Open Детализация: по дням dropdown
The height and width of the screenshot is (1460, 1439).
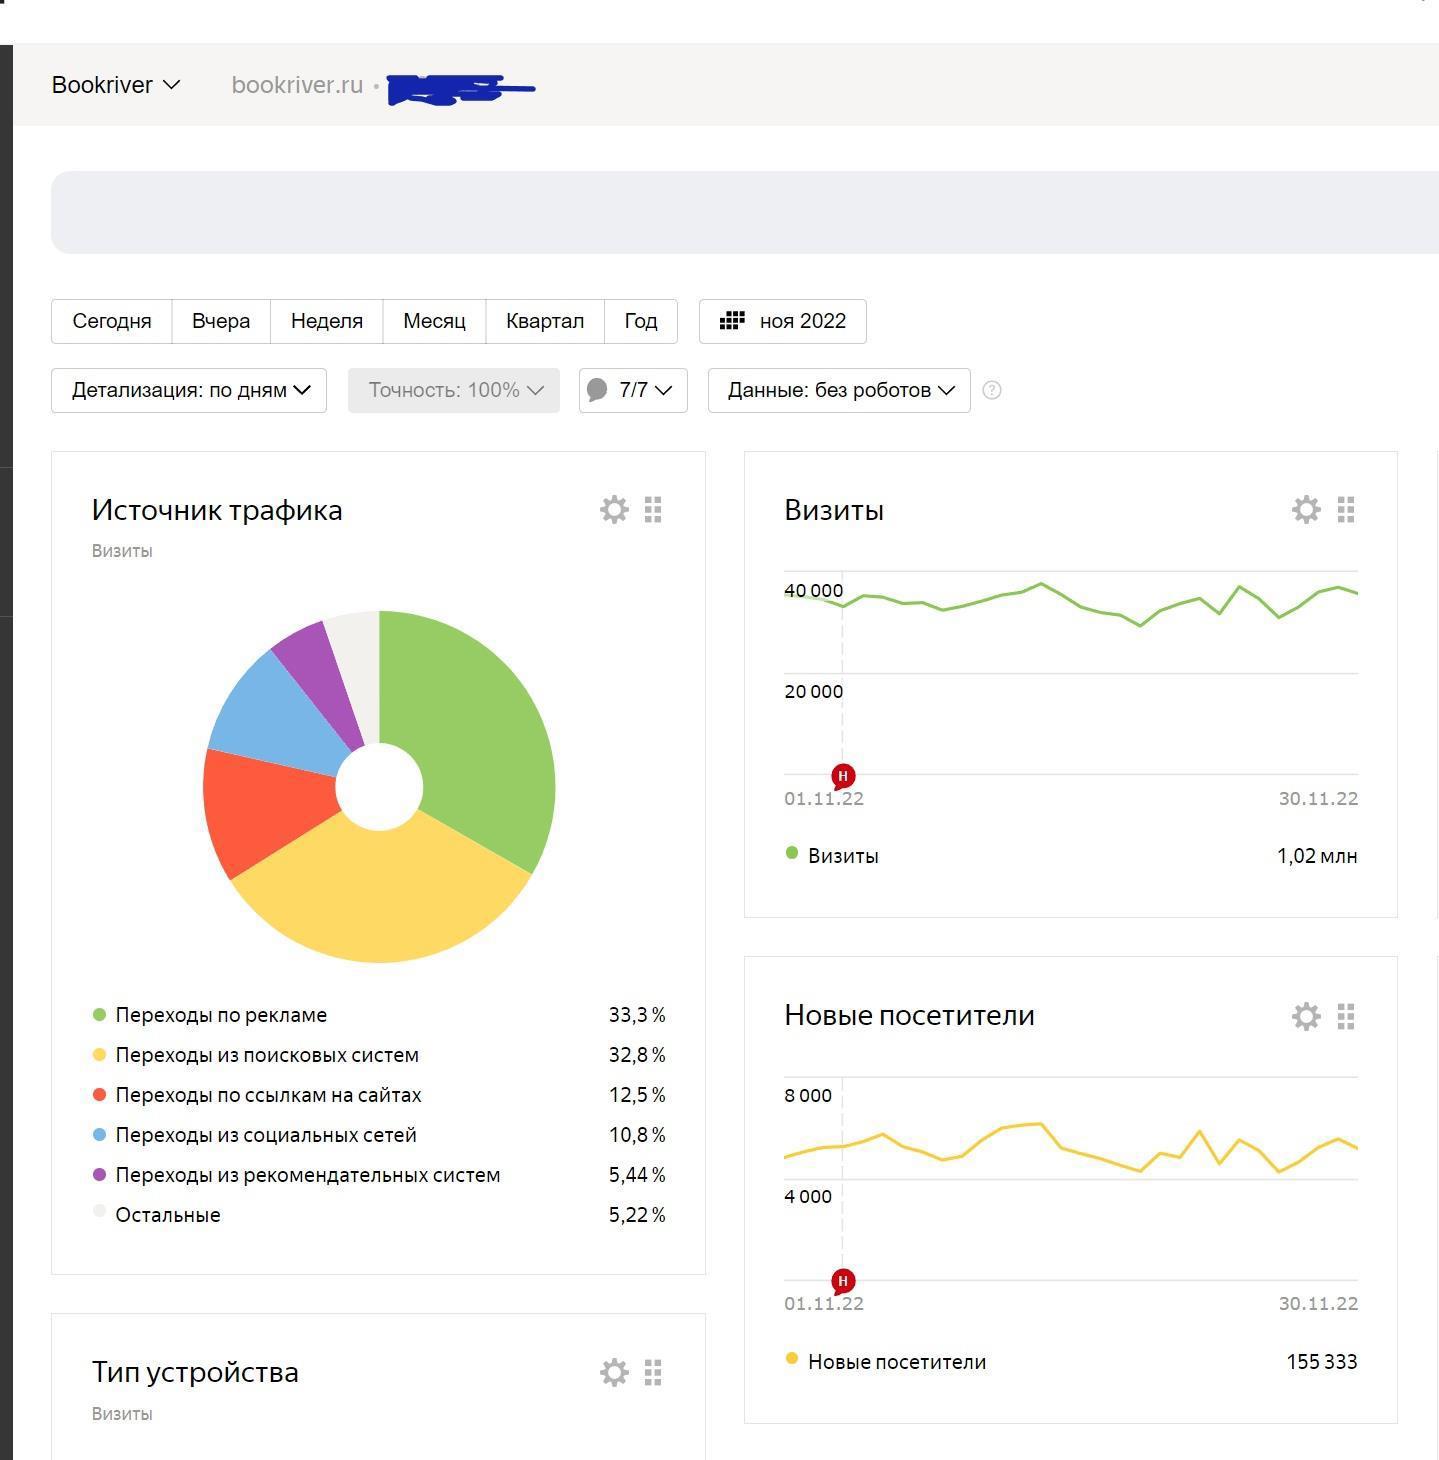coord(189,391)
